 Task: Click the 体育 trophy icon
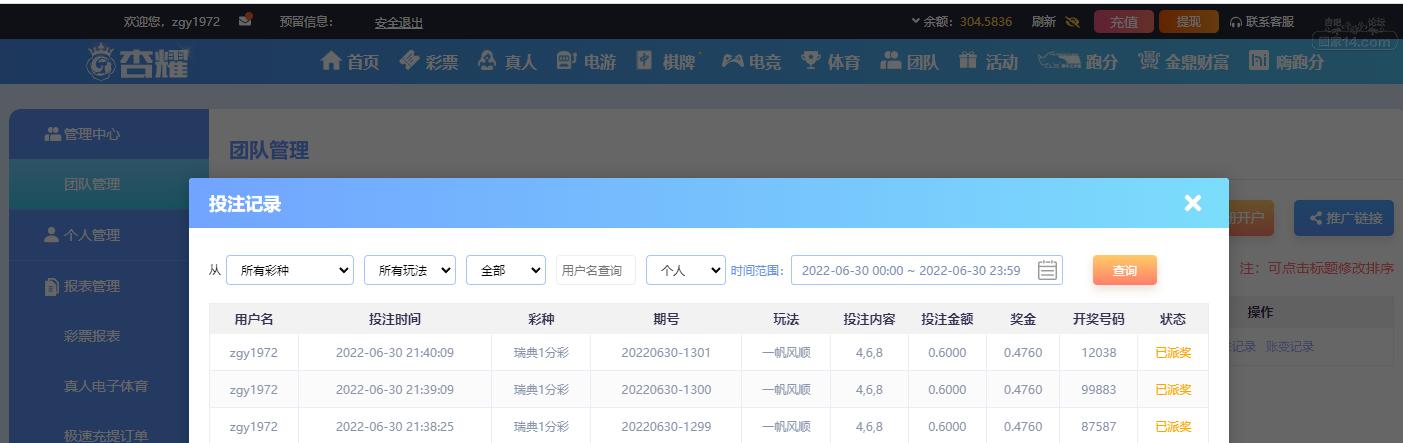811,62
